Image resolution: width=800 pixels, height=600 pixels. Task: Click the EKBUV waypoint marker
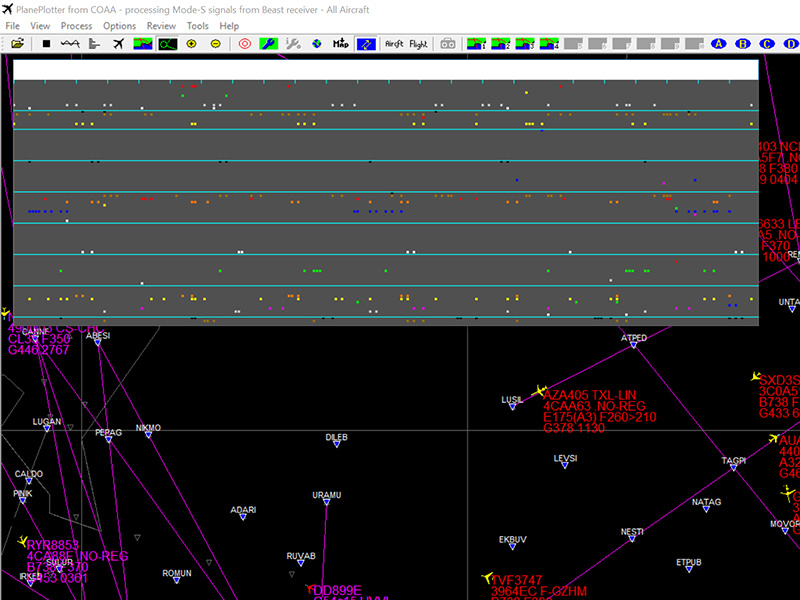pyautogui.click(x=512, y=546)
